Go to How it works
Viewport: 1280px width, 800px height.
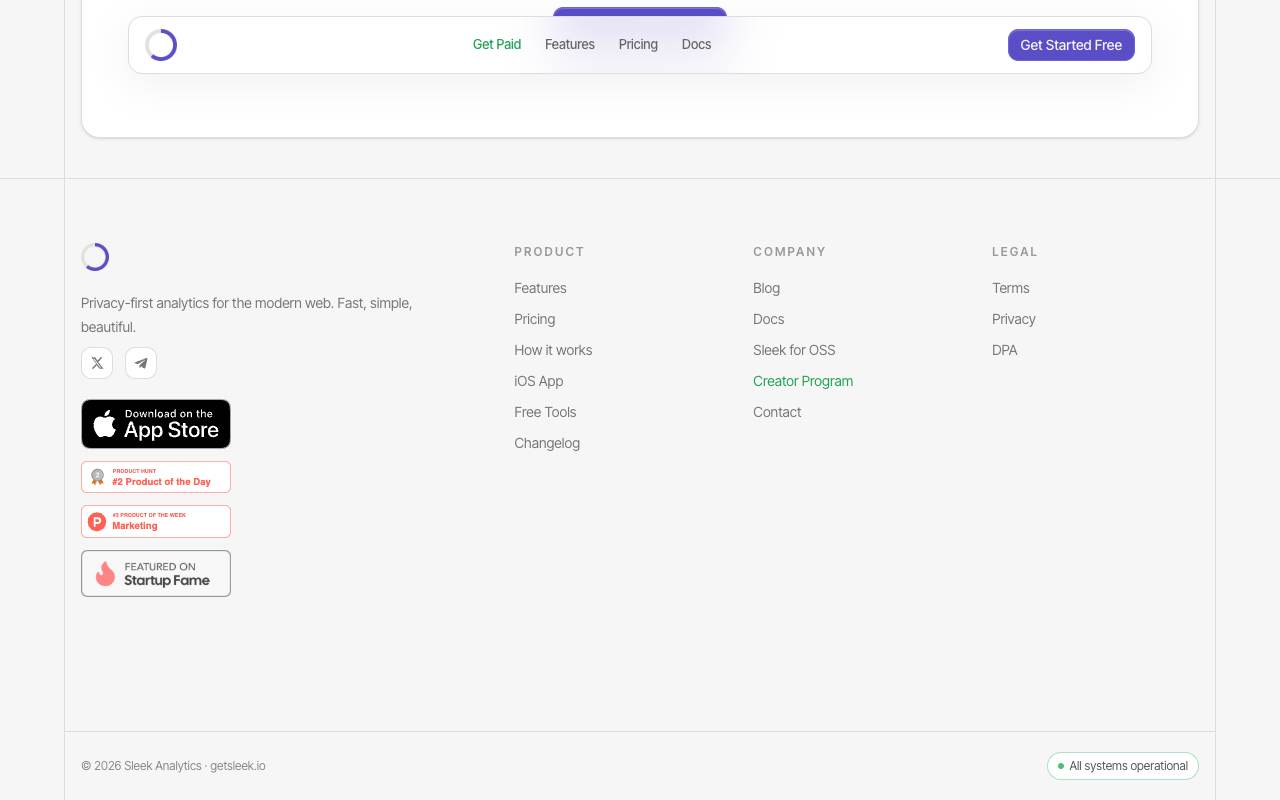(553, 350)
